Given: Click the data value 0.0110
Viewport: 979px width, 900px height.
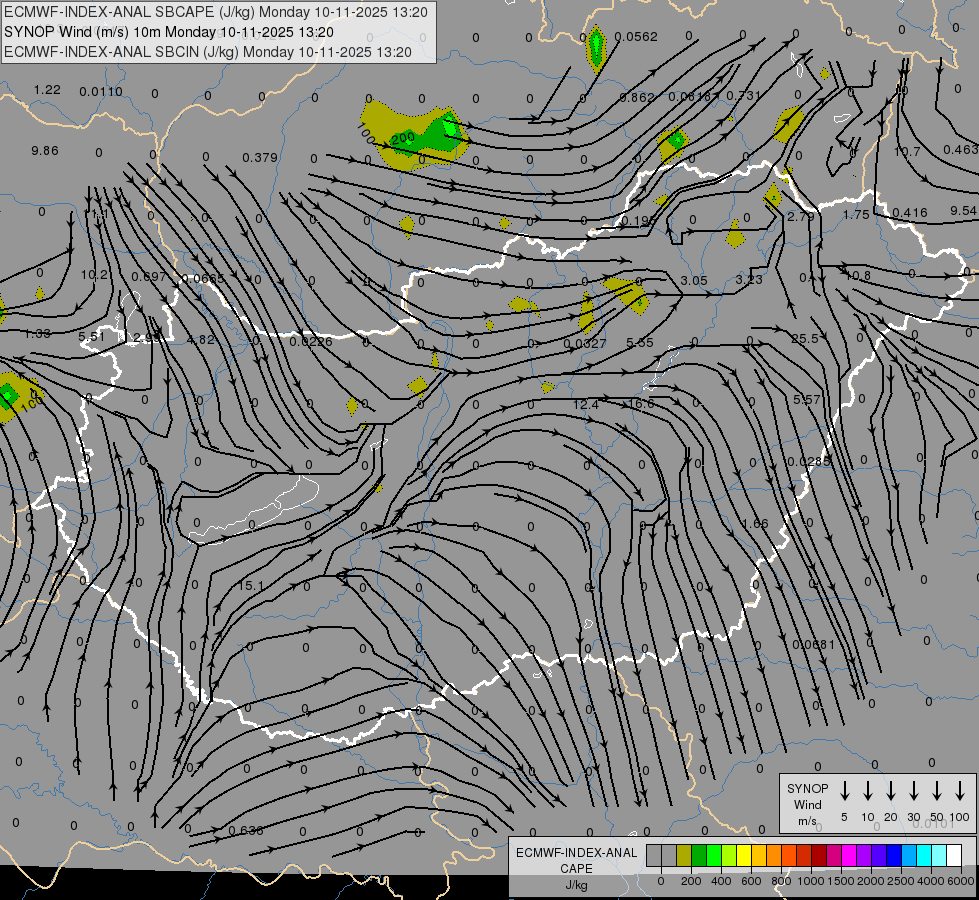Looking at the screenshot, I should click(101, 92).
